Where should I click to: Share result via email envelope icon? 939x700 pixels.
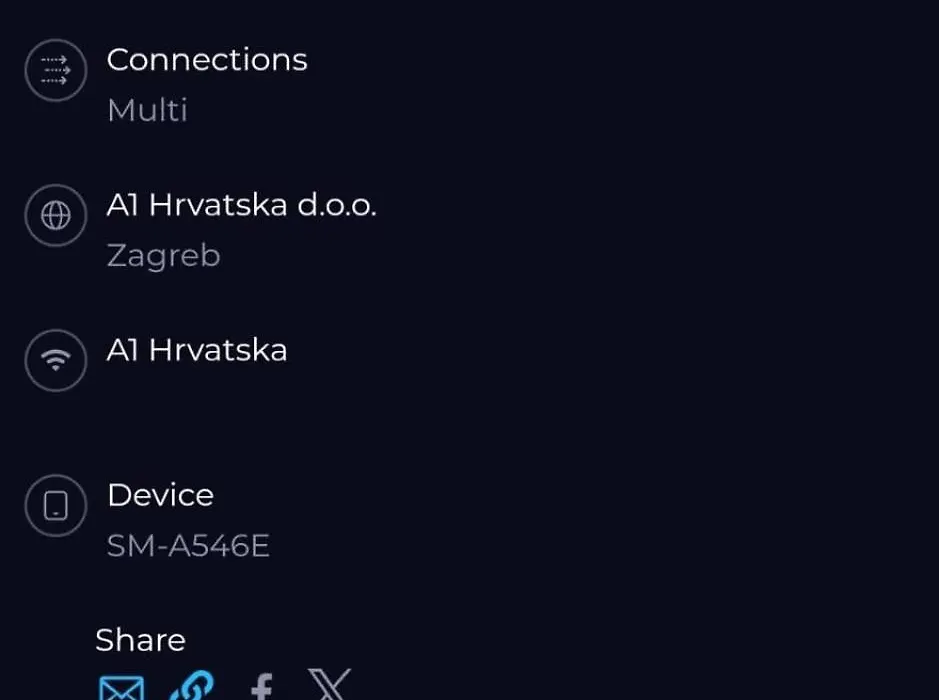coord(122,687)
